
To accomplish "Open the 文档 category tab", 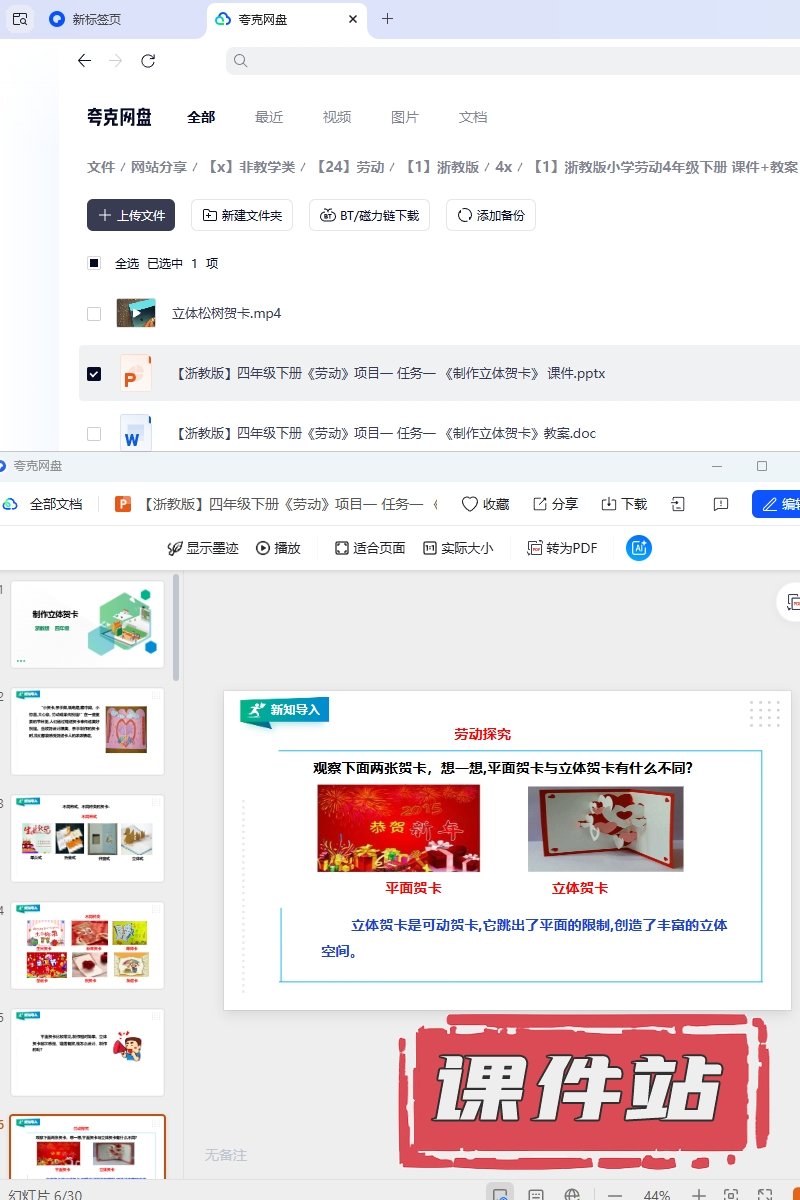I will [x=473, y=117].
